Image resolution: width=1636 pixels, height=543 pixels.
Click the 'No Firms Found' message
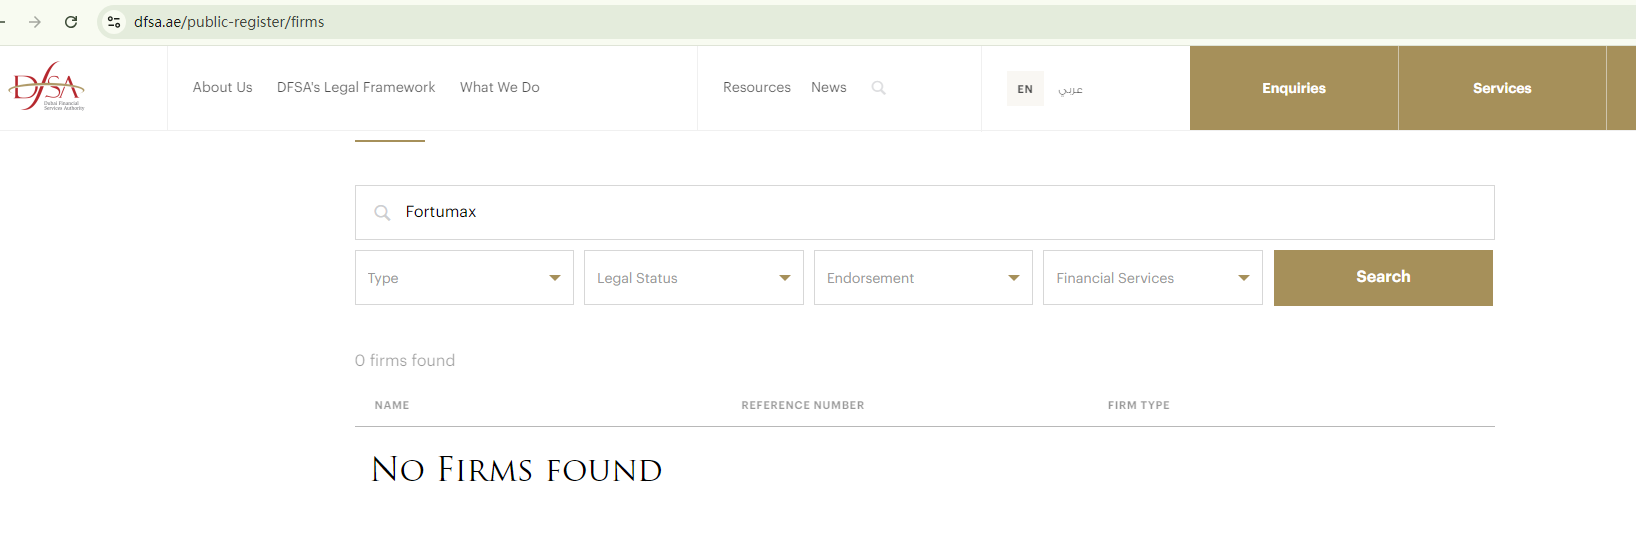click(517, 470)
